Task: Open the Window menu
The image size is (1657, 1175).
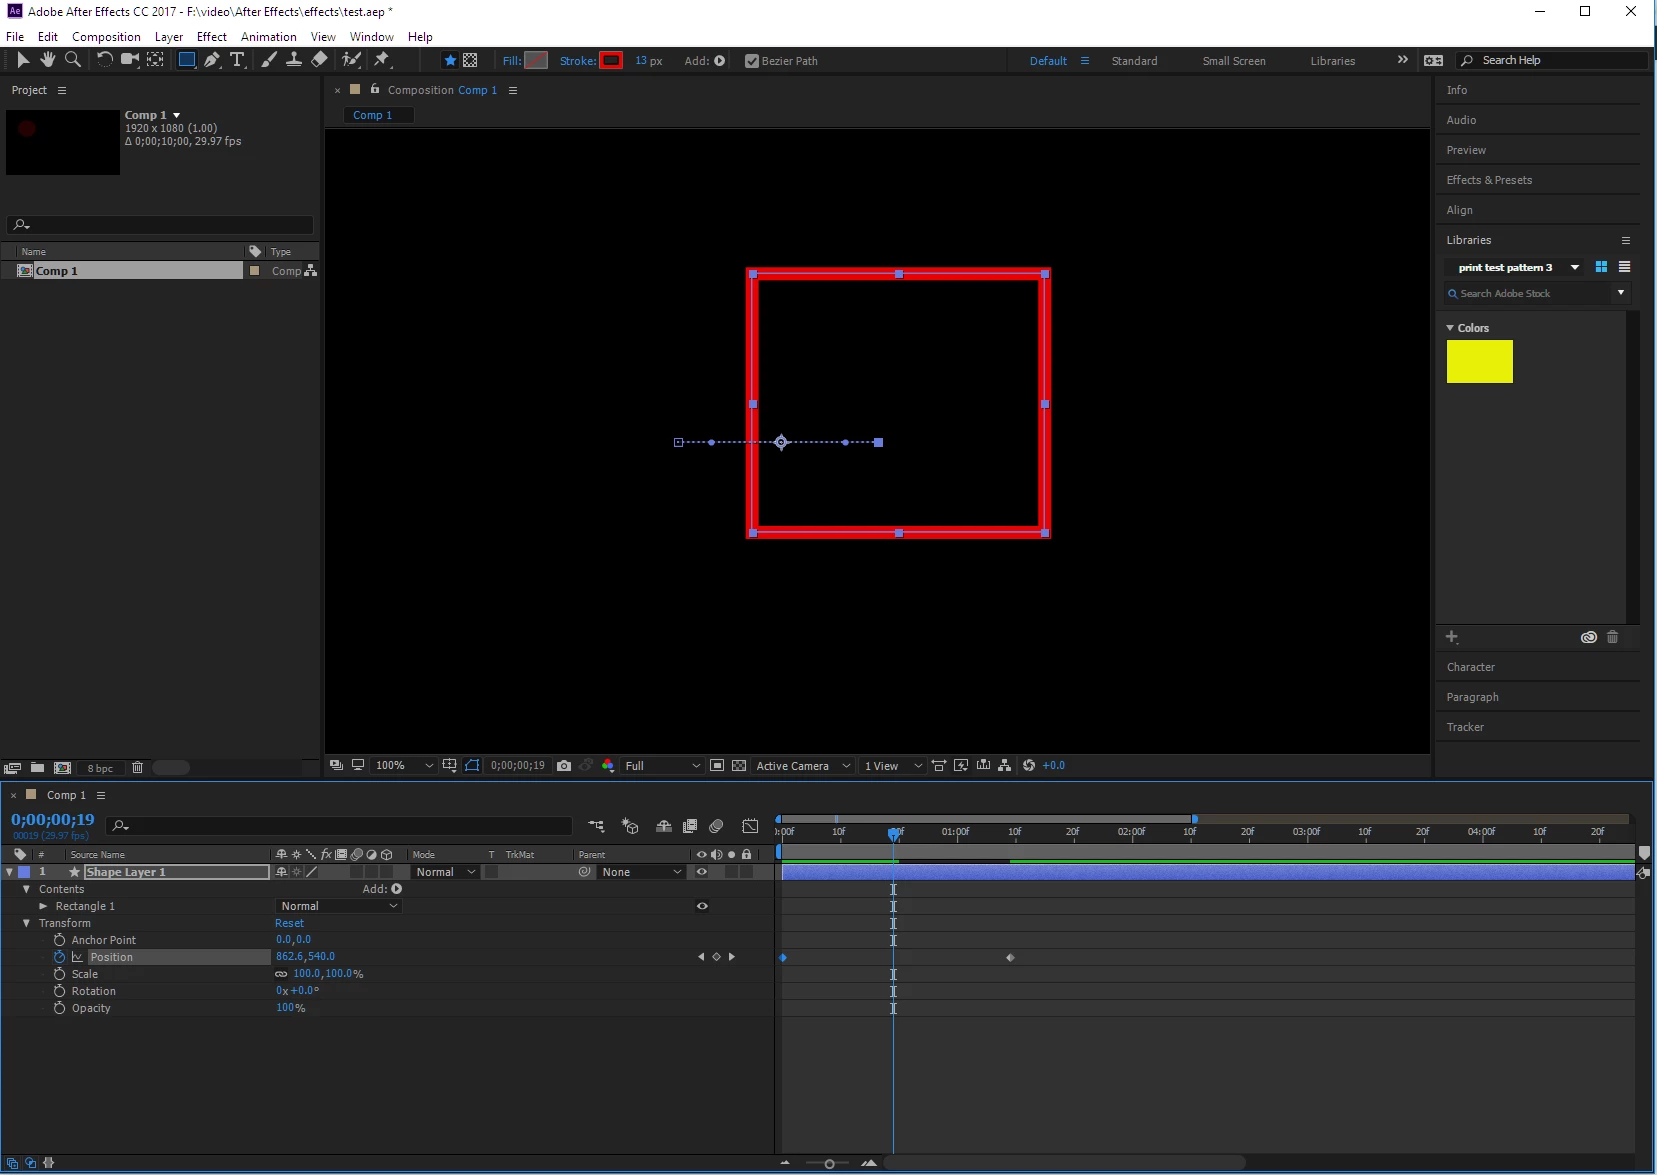Action: (x=371, y=37)
